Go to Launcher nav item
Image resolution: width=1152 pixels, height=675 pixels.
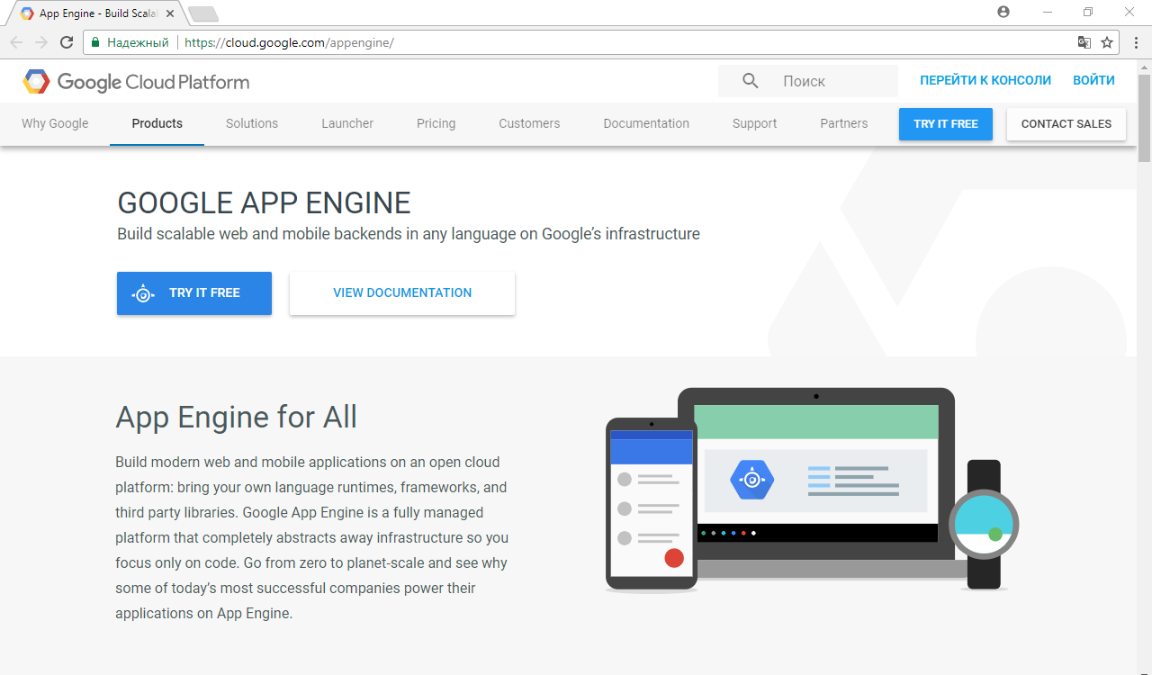tap(348, 123)
